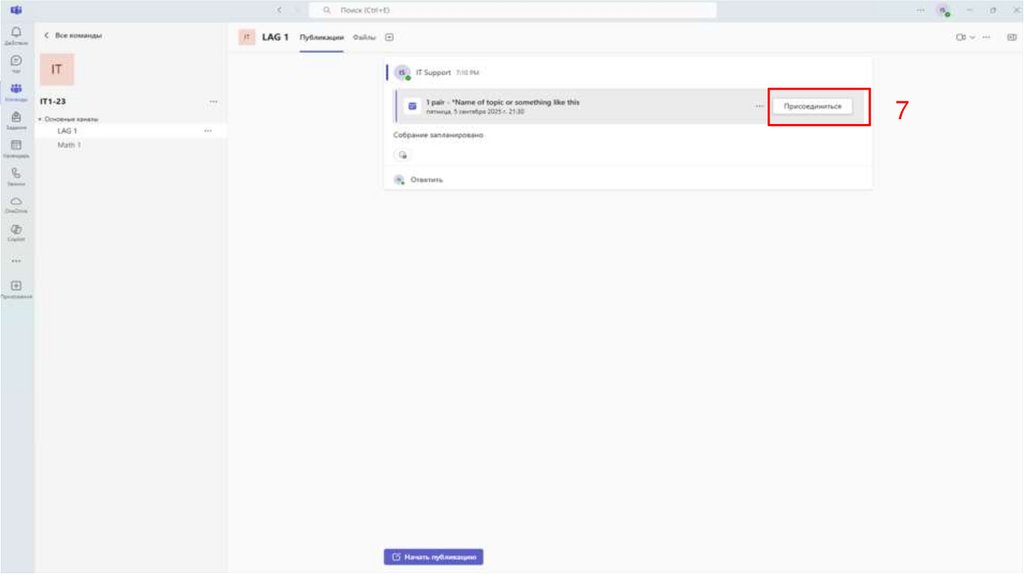Start a meeting with the camera icon

point(961,37)
